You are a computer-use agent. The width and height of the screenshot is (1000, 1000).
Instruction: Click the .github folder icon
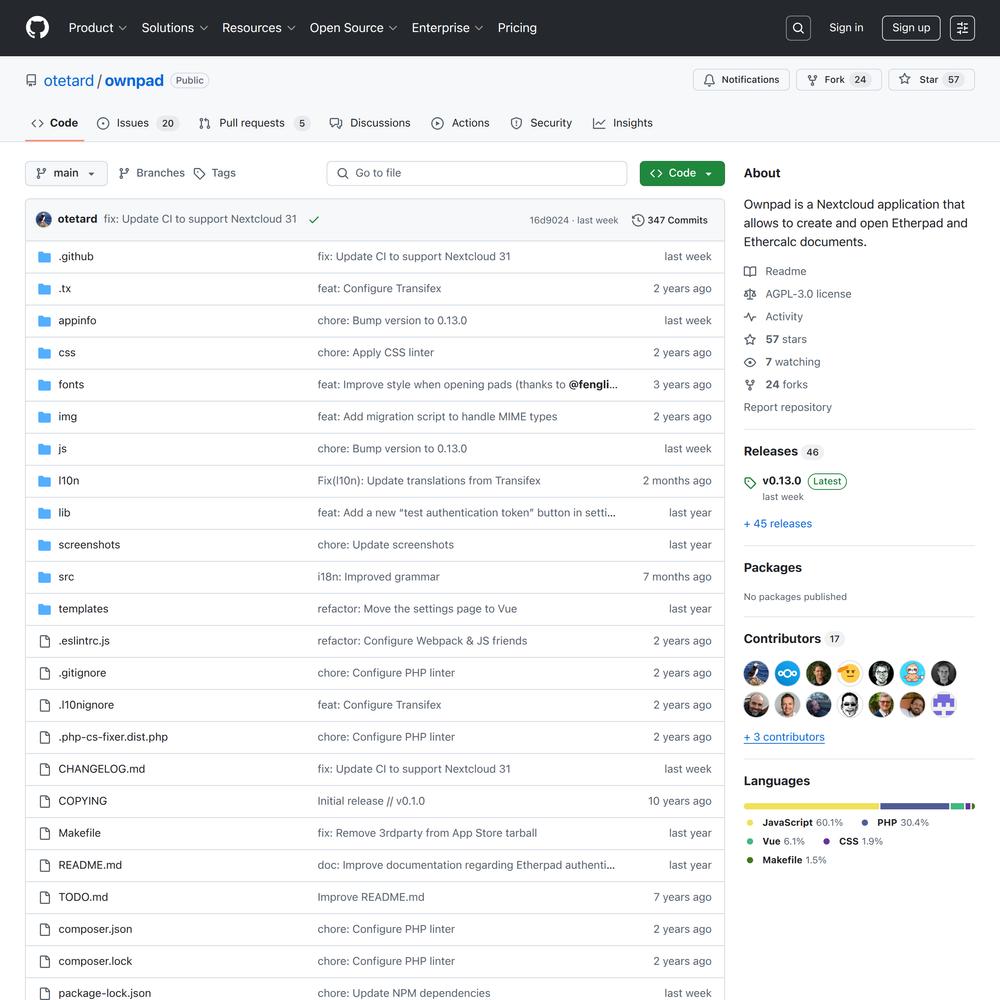coord(44,256)
